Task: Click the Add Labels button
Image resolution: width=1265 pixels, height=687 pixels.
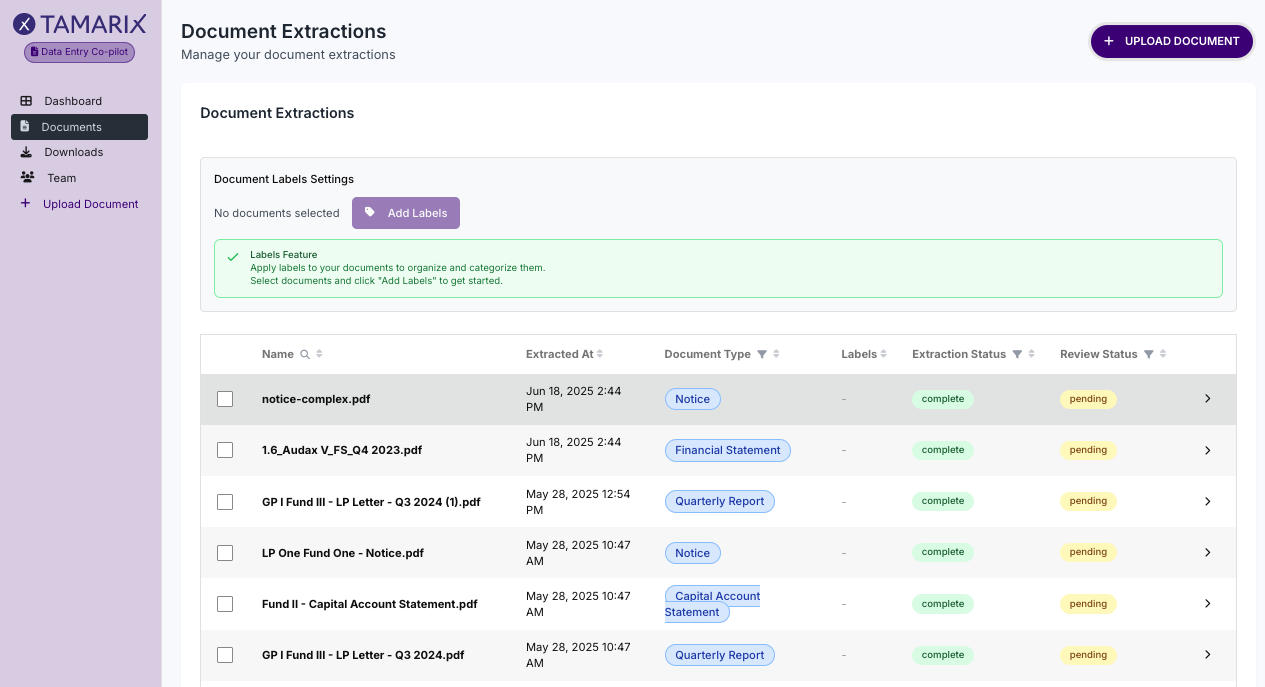Action: coord(406,213)
